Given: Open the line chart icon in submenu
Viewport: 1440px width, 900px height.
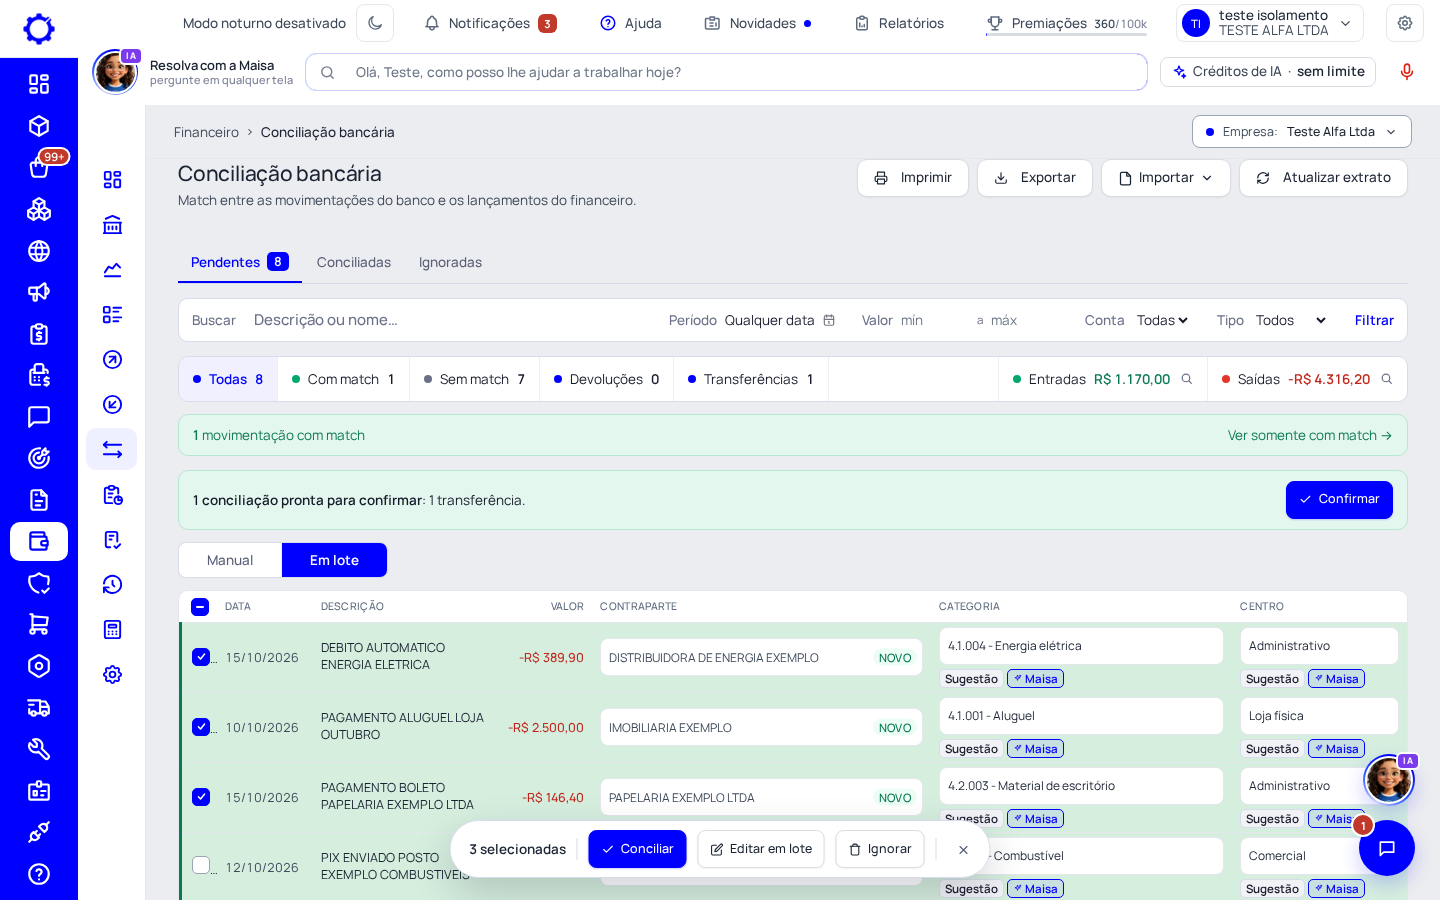Looking at the screenshot, I should pyautogui.click(x=112, y=270).
